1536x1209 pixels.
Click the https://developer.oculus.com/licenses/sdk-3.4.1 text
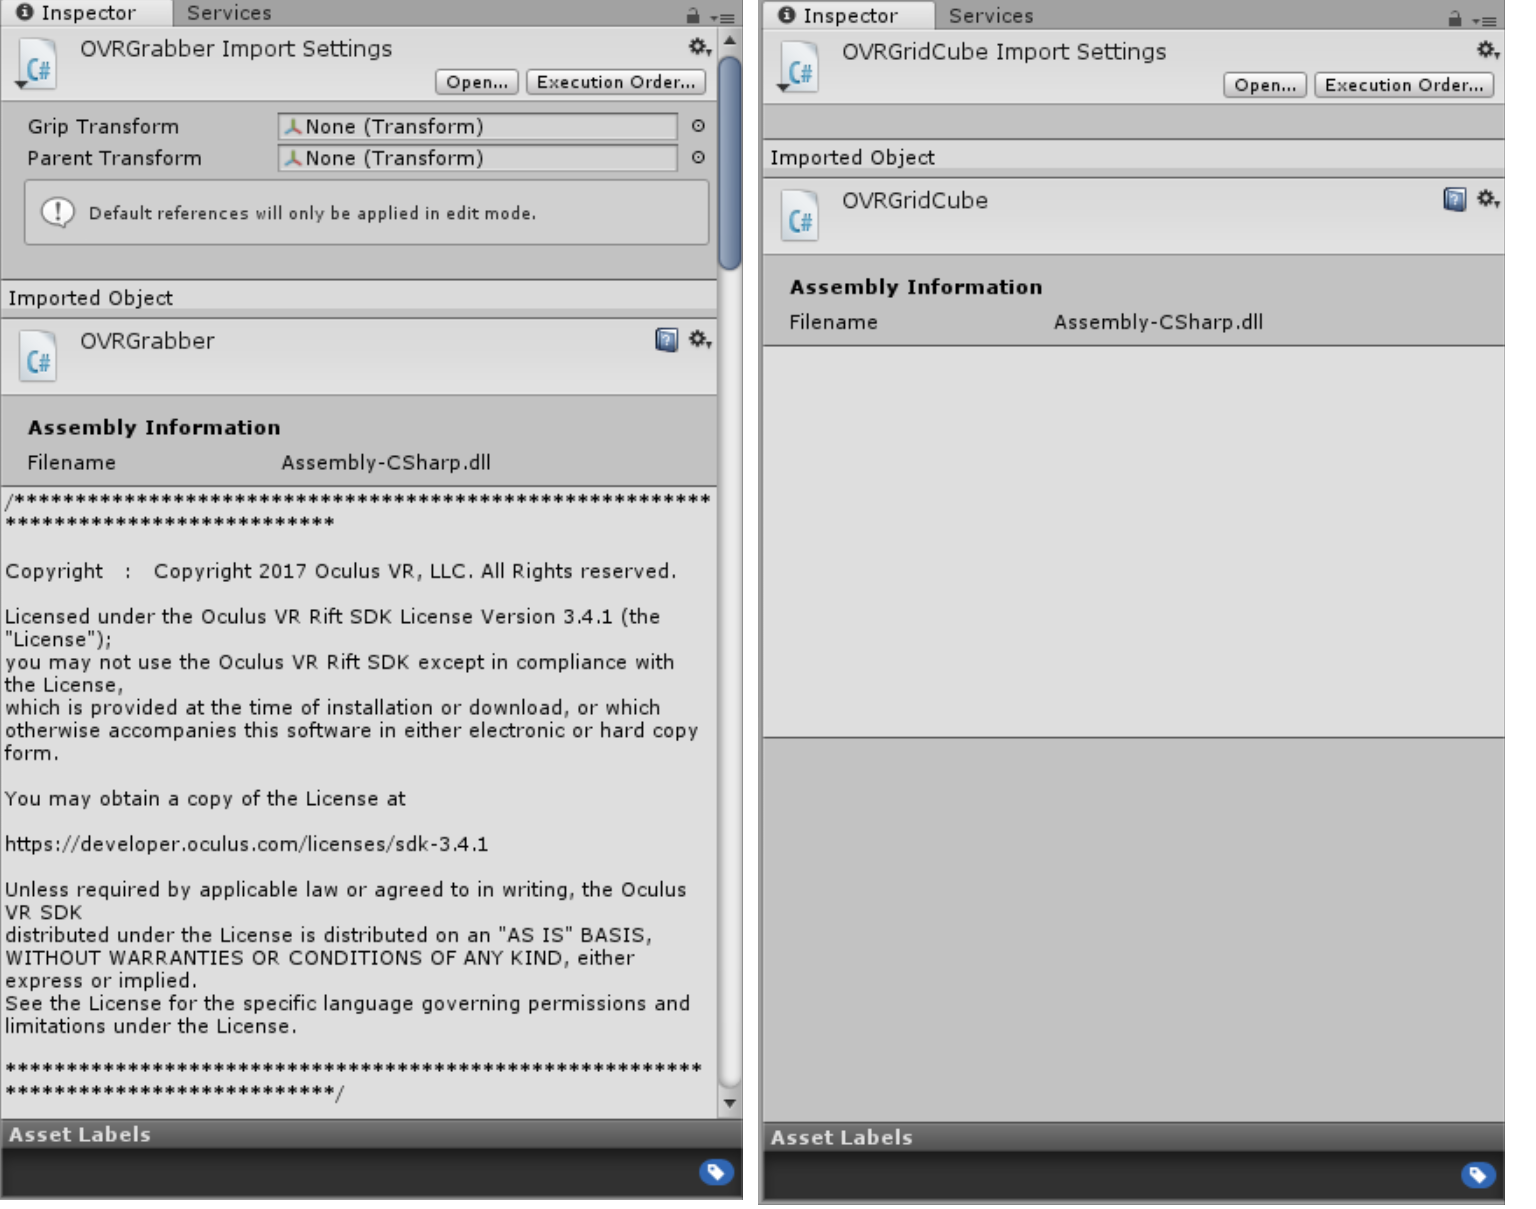point(247,844)
